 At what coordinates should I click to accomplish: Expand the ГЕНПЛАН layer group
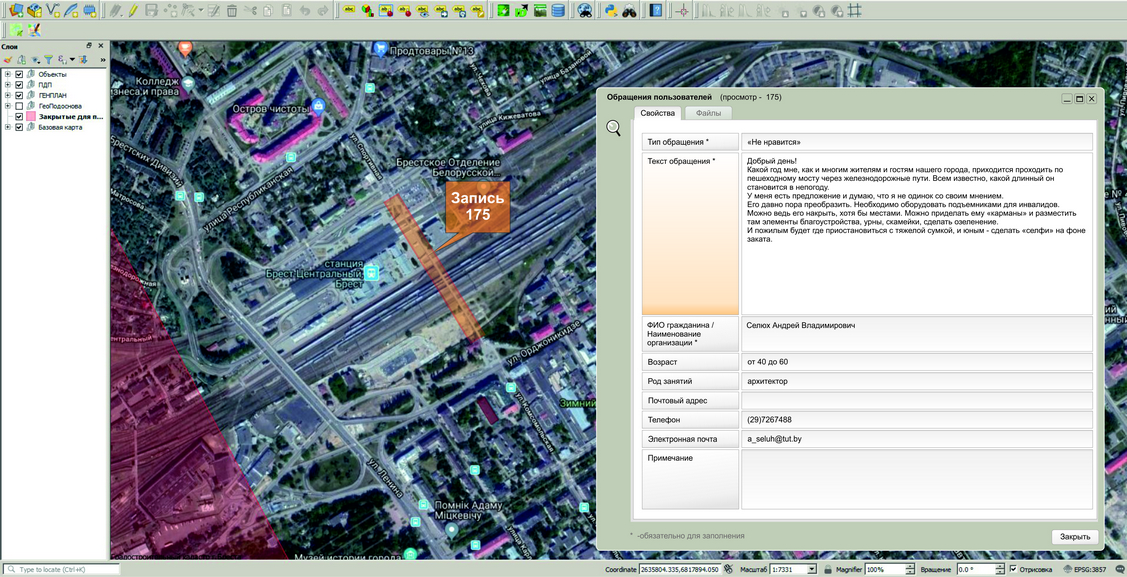pyautogui.click(x=8, y=96)
